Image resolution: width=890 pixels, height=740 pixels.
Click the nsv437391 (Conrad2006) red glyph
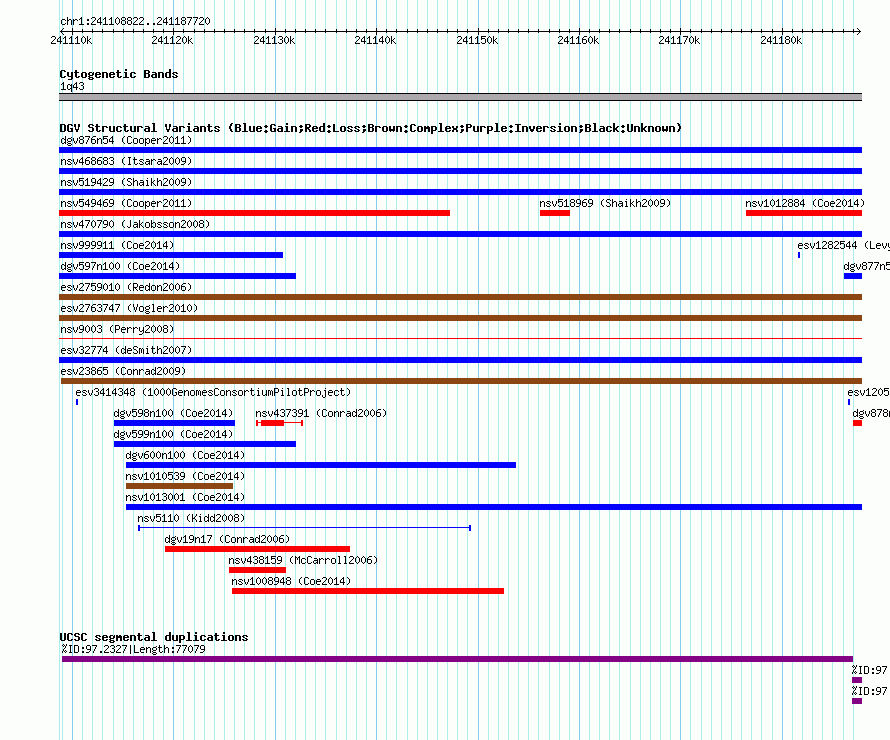(279, 423)
